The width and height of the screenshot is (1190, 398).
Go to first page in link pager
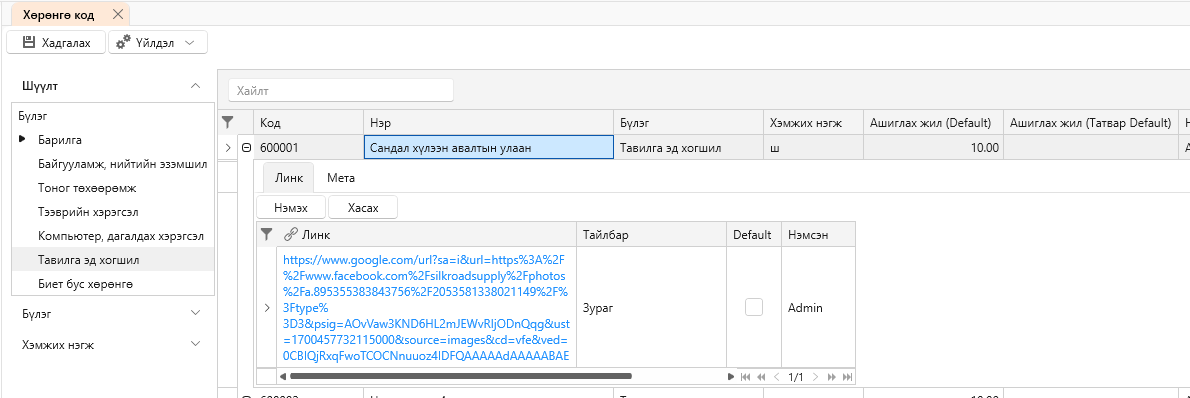(x=745, y=376)
